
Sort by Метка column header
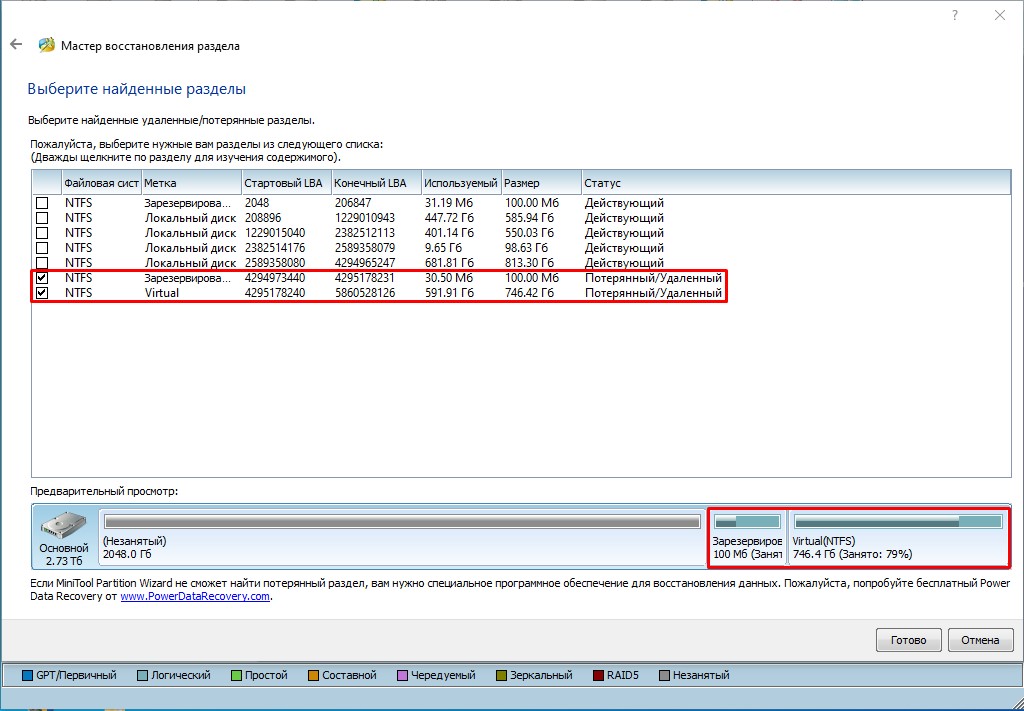tap(191, 183)
